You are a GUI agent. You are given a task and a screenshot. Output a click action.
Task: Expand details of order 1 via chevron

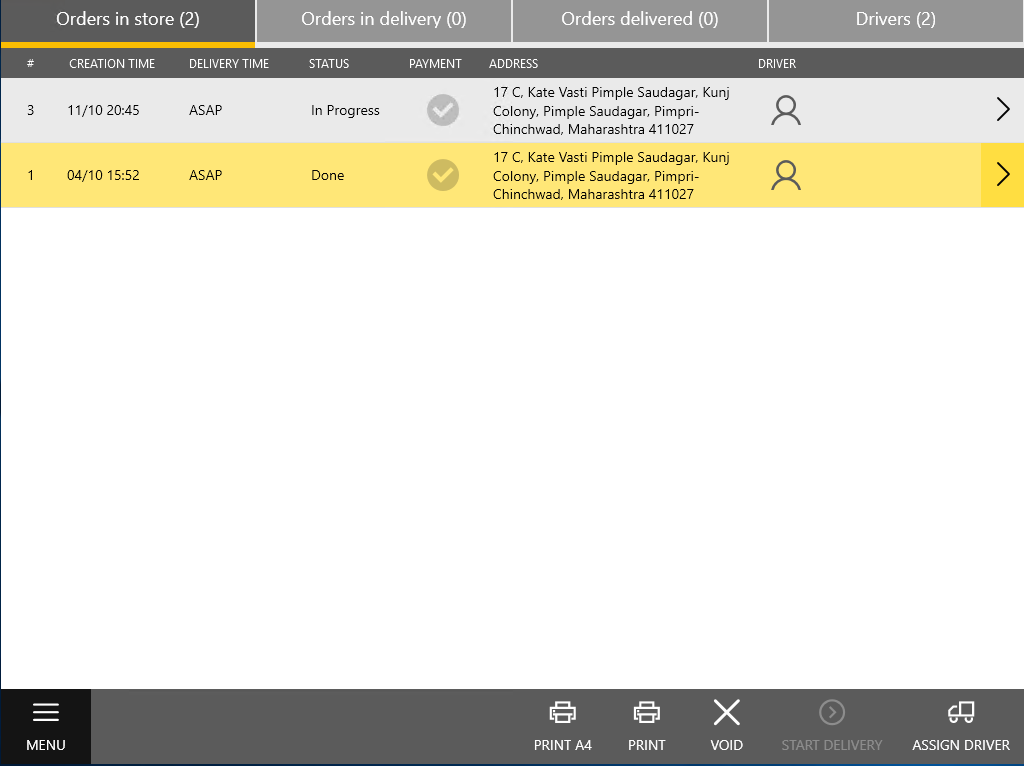click(x=1003, y=174)
